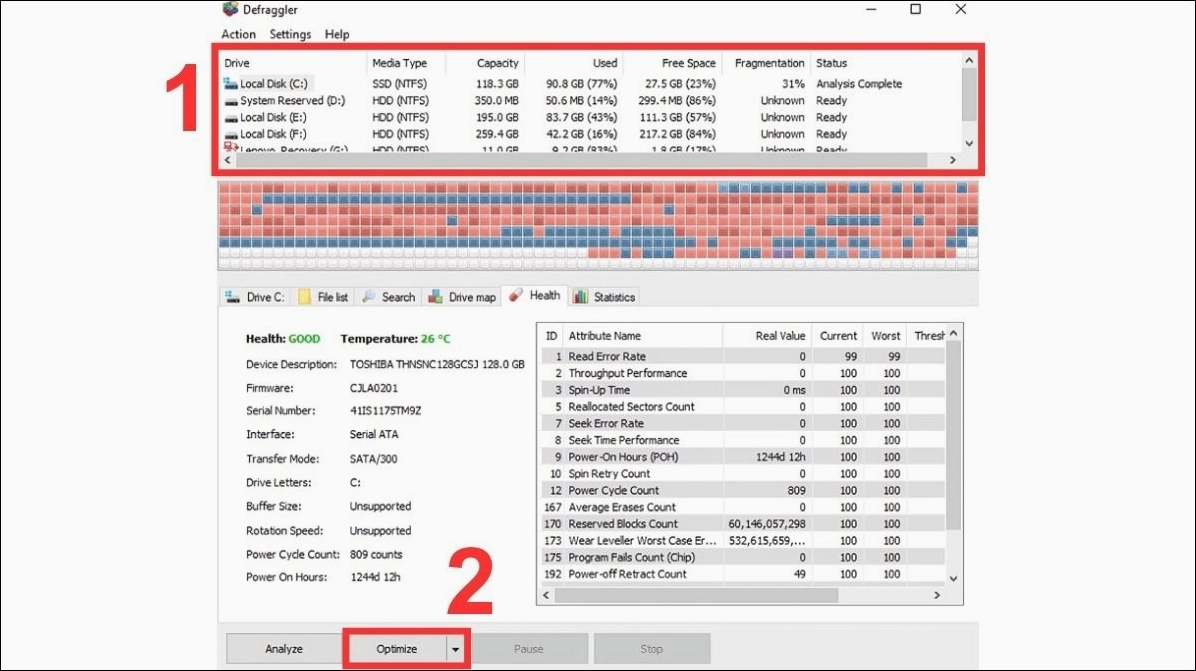Click the Statistics bar chart icon
Viewport: 1196px width, 671px height.
(580, 297)
